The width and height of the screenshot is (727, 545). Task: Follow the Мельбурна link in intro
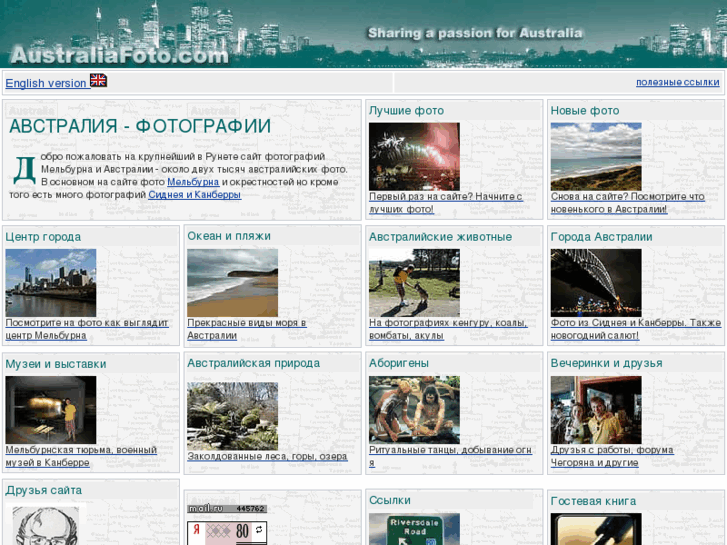[x=193, y=182]
